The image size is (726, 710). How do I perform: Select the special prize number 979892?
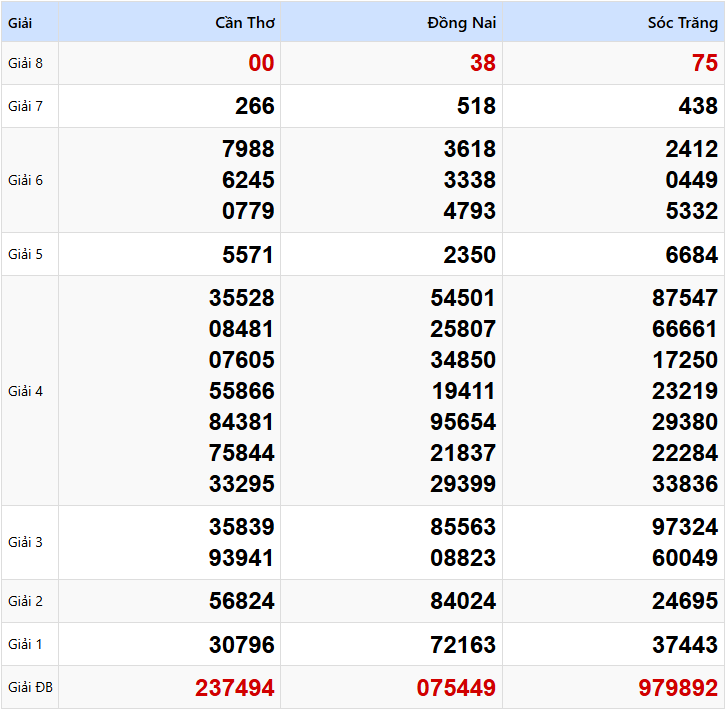click(x=678, y=688)
